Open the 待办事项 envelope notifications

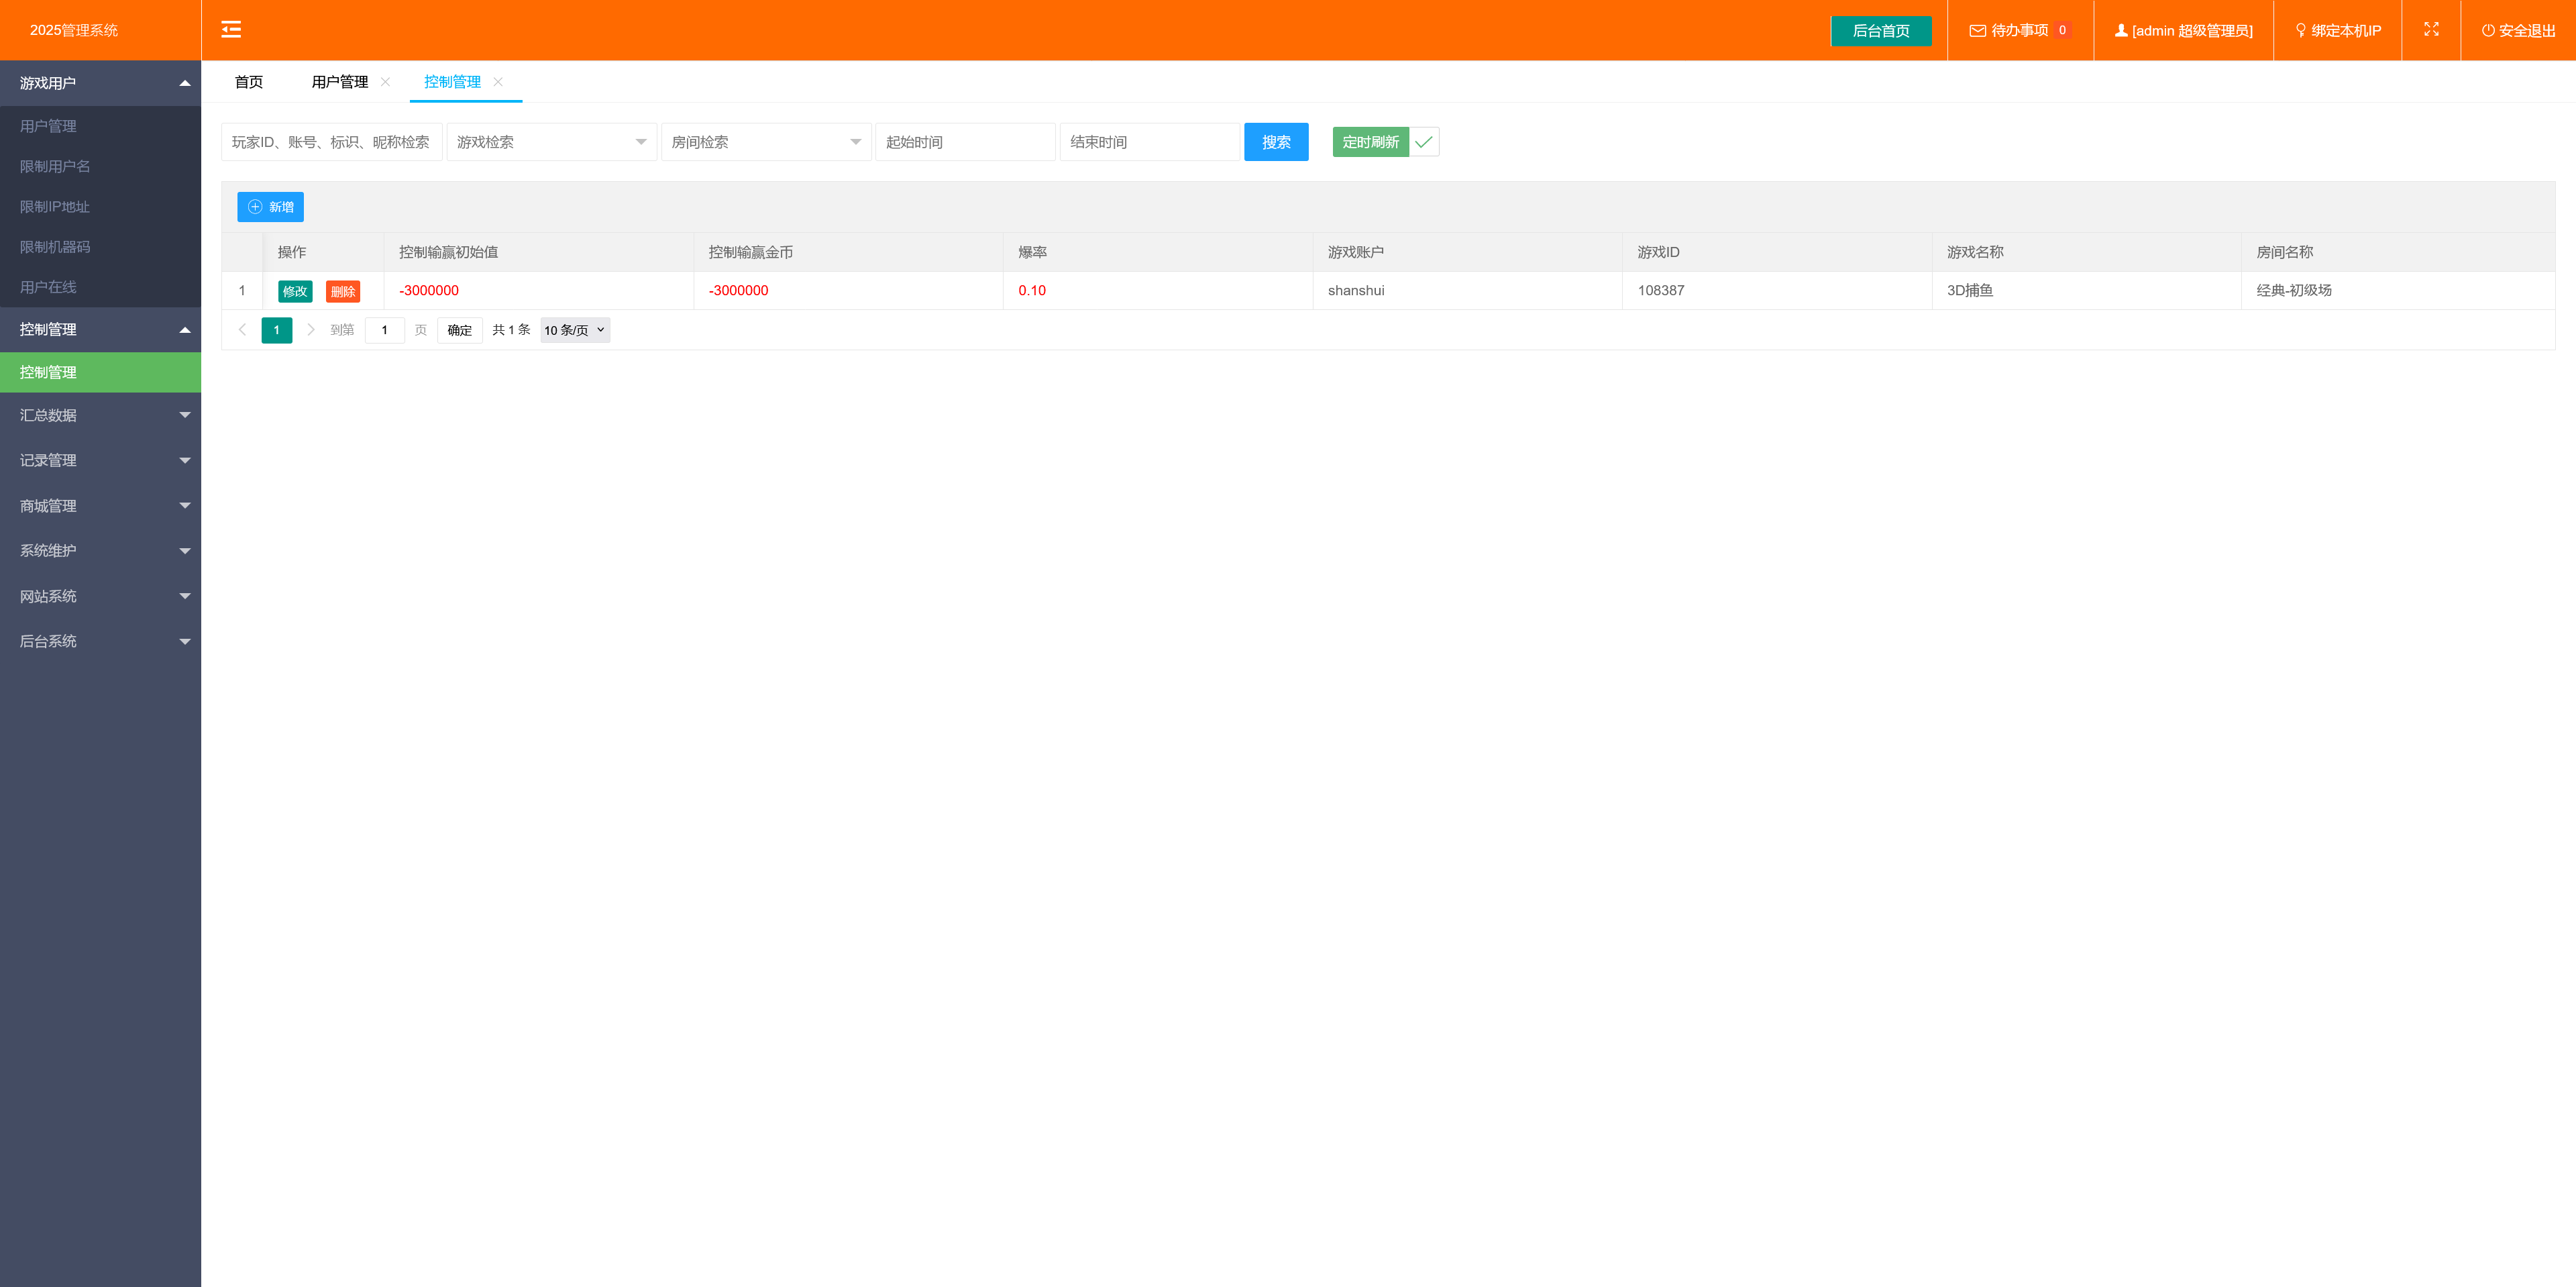click(2018, 30)
